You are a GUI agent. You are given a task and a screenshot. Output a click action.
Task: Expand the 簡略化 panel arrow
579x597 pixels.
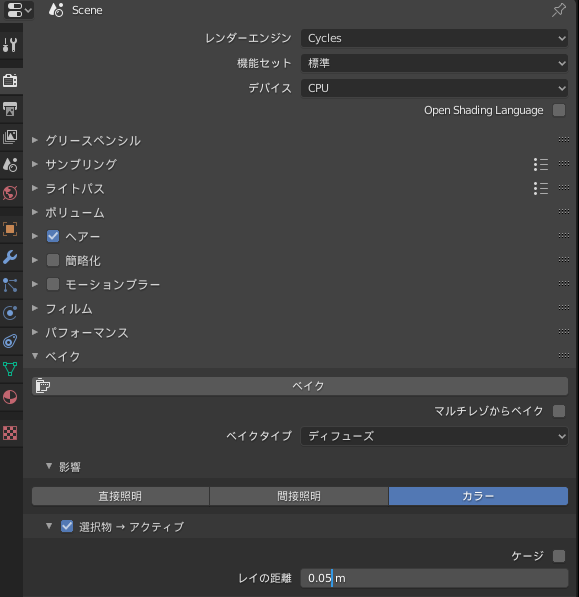(x=35, y=260)
